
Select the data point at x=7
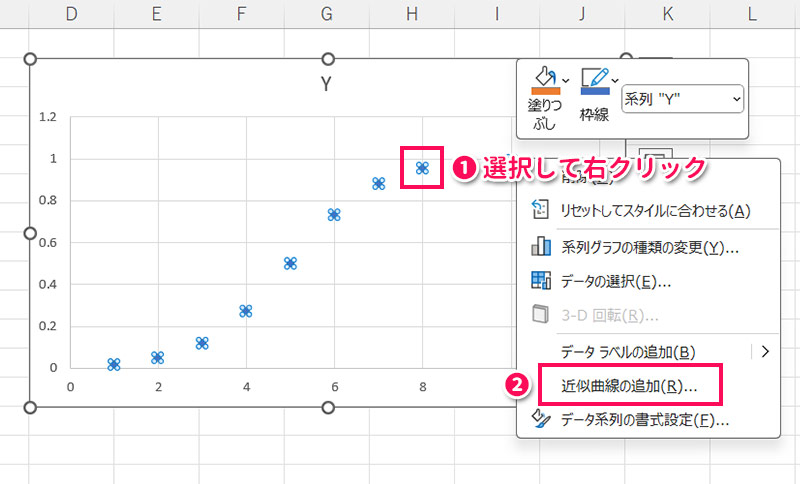(379, 184)
